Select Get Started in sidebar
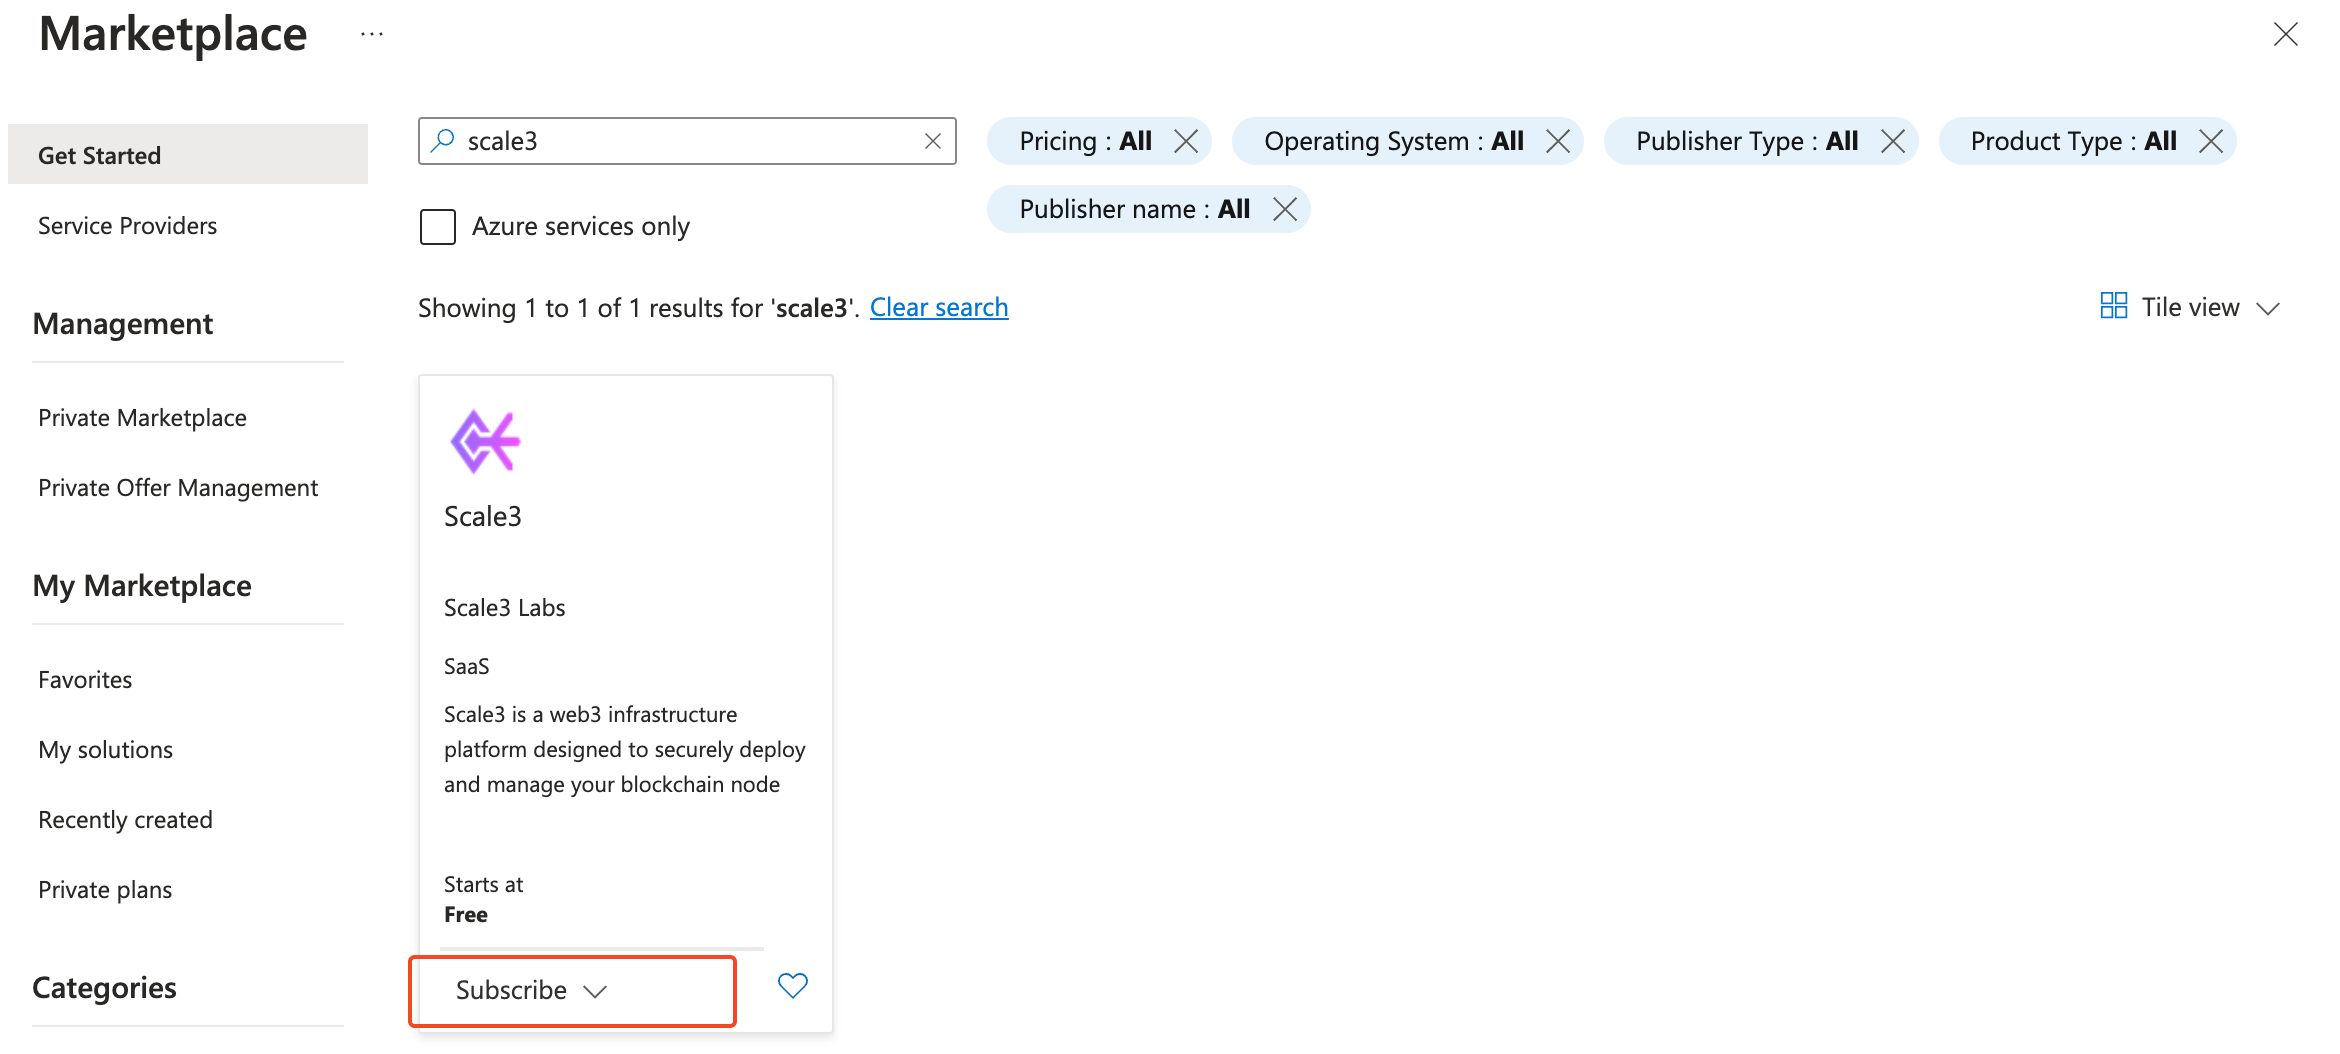Screen dimensions: 2340x1054 tap(188, 155)
